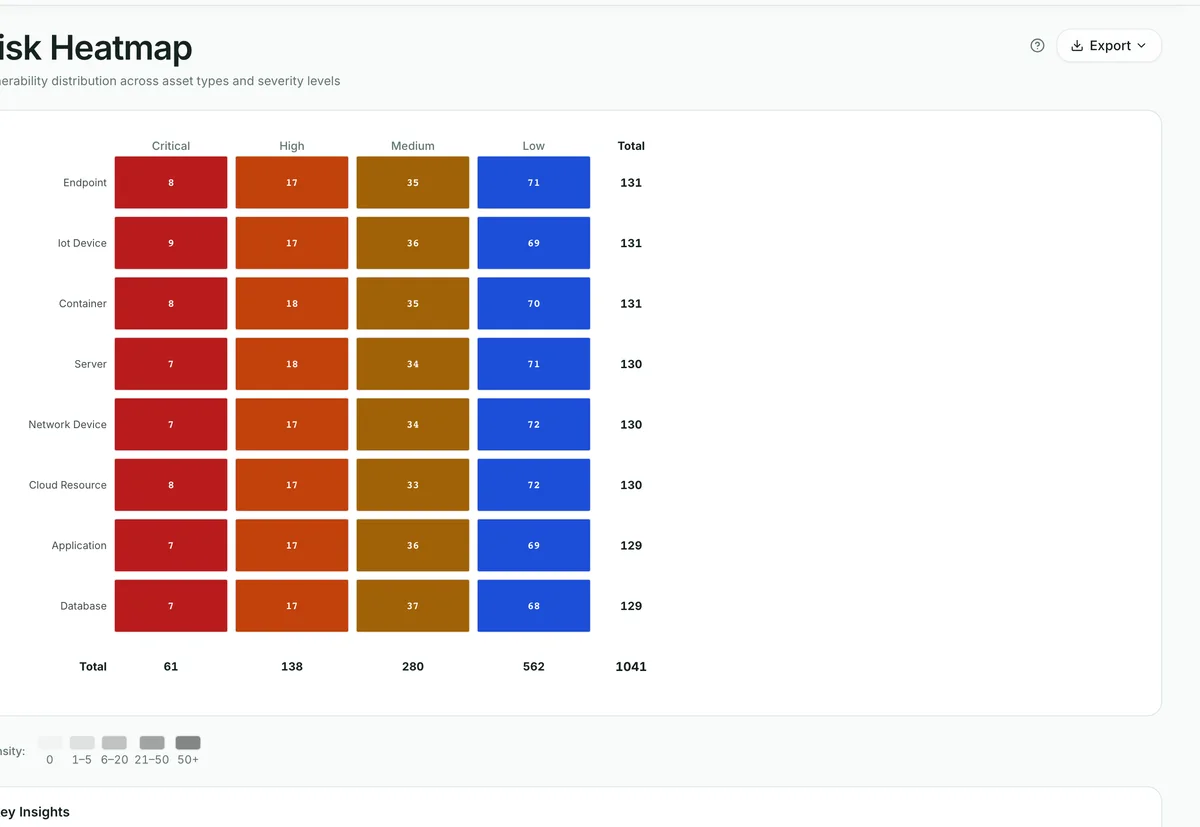The image size is (1200, 827).
Task: Click Network Device Critical cell
Action: pos(171,425)
